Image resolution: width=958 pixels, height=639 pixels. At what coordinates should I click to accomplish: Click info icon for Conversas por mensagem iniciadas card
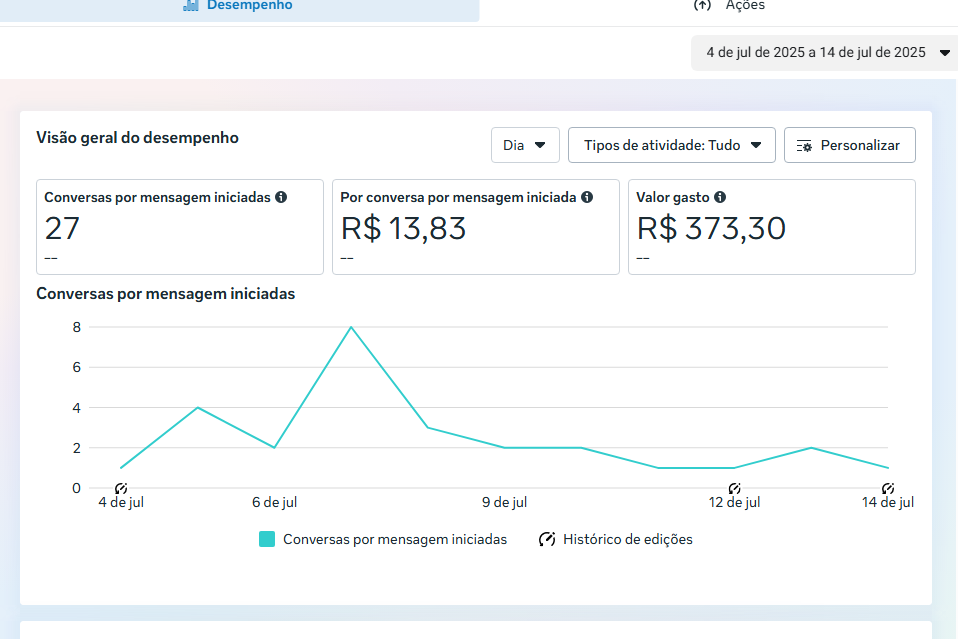[281, 198]
